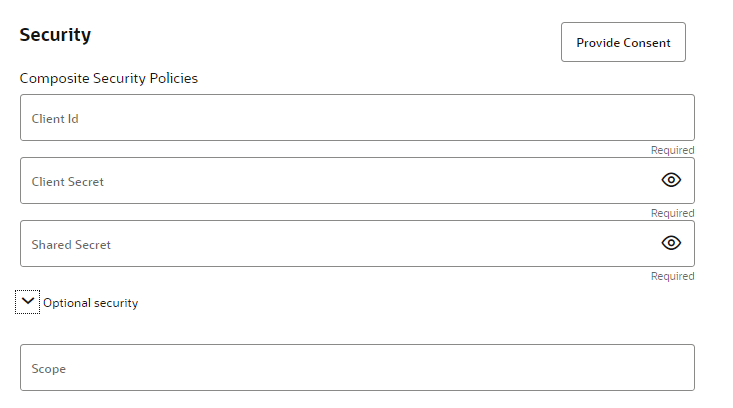The height and width of the screenshot is (408, 733).
Task: Click the Client Secret placeholder text
Action: coord(68,182)
